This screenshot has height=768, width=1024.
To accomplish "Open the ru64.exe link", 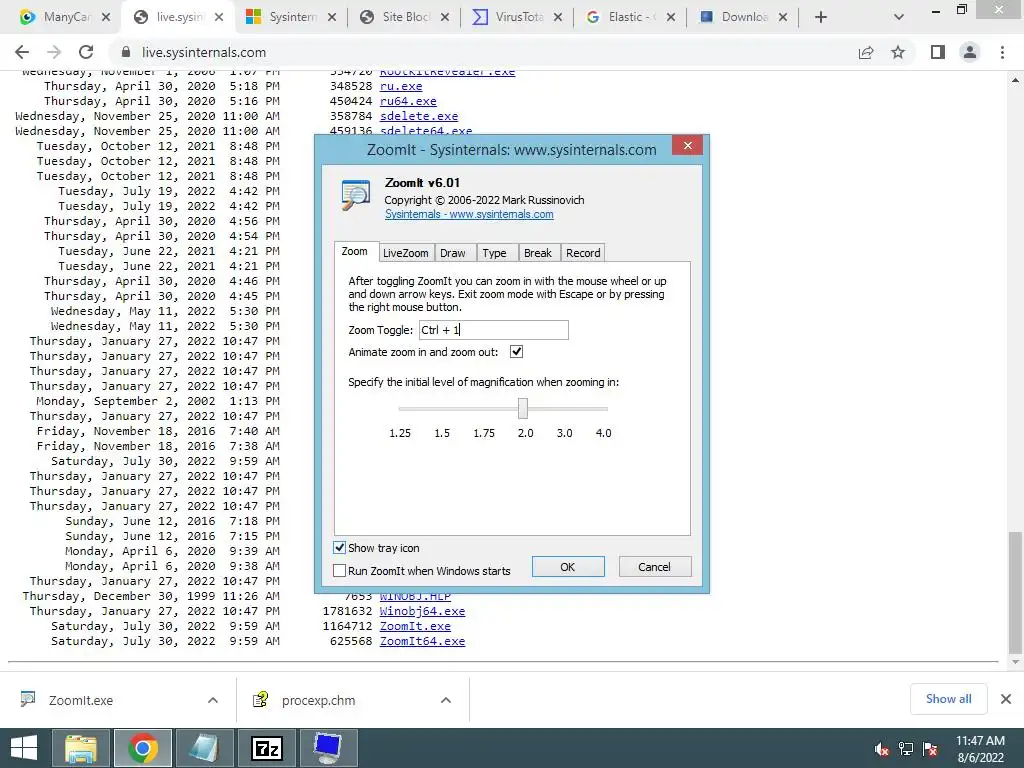I will [x=408, y=101].
